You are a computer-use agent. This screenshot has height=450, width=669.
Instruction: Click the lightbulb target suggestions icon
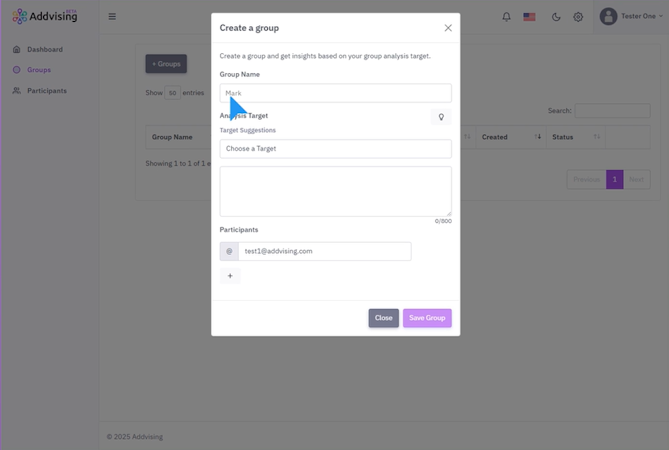coord(441,117)
